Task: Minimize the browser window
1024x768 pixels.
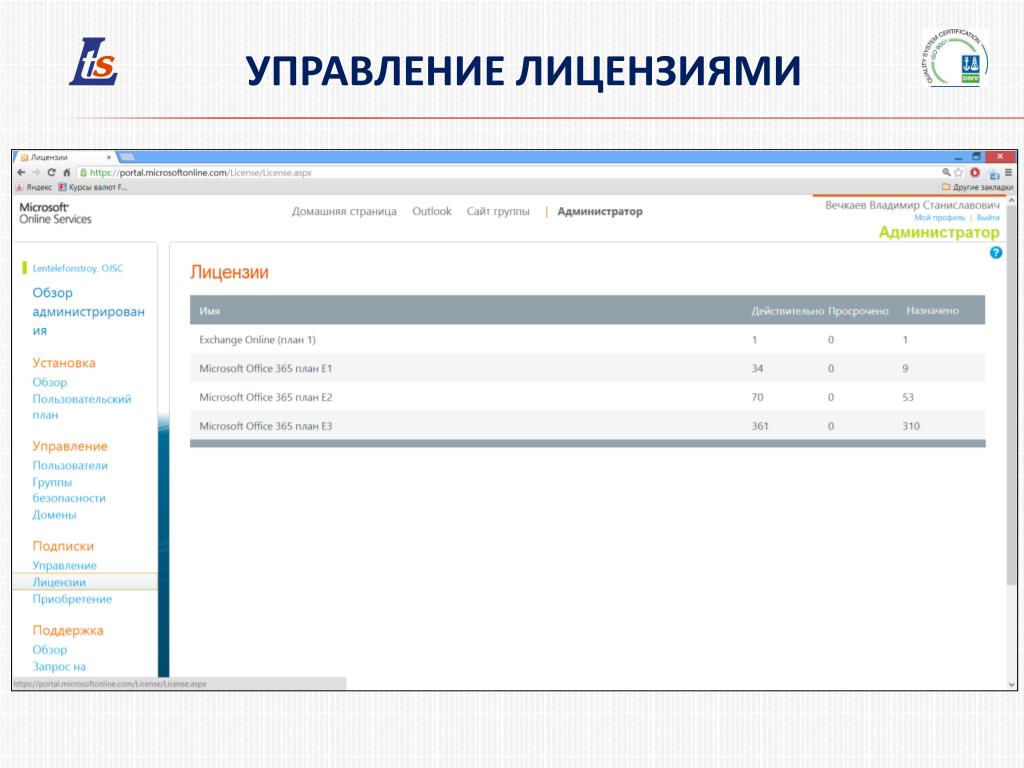Action: [958, 157]
